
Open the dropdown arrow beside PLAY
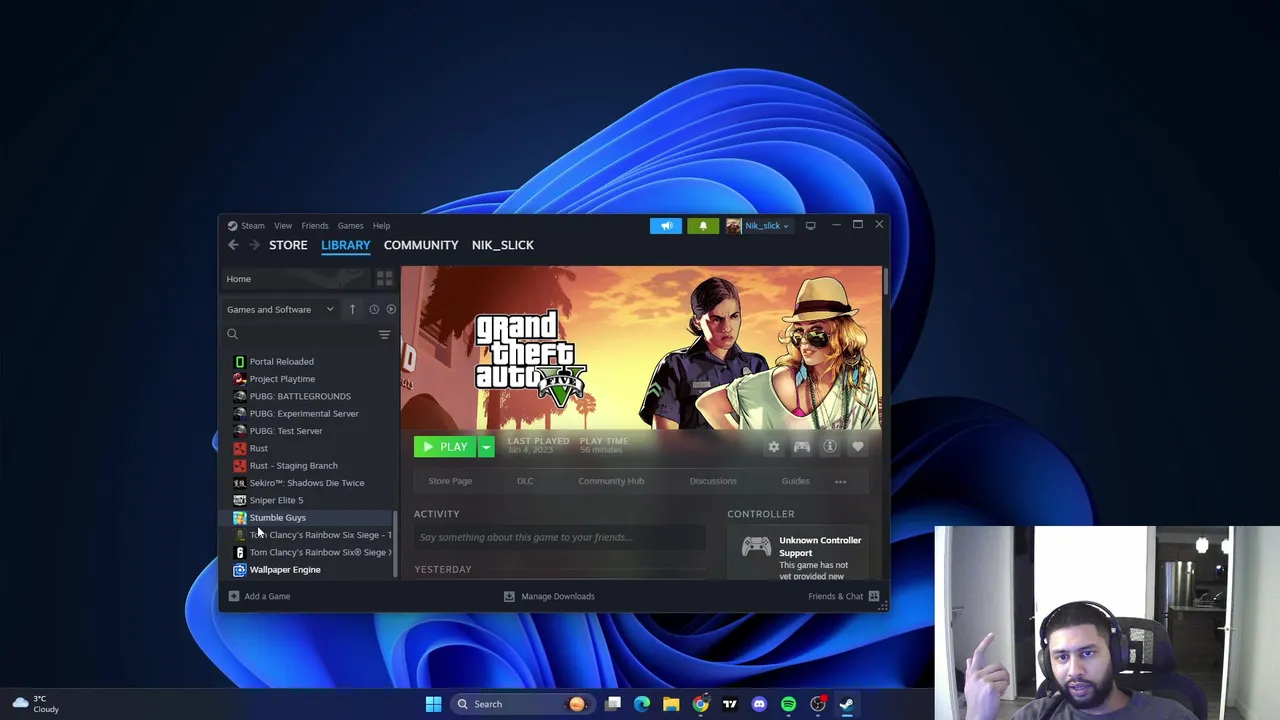[x=486, y=447]
